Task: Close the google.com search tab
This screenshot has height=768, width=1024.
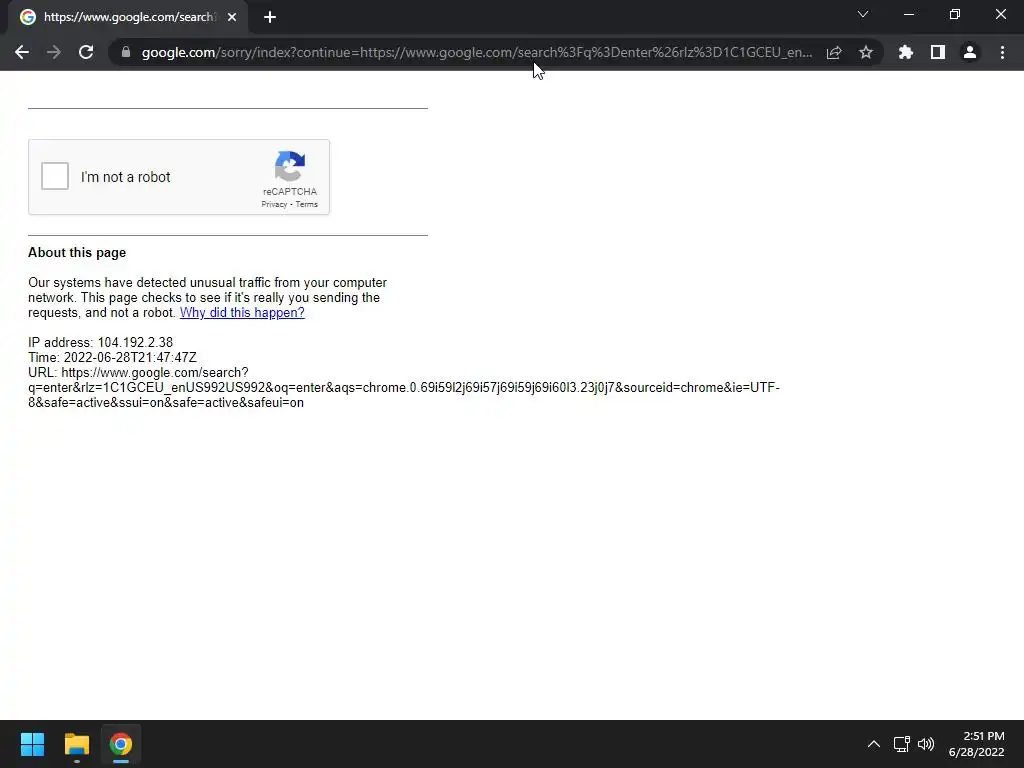Action: (232, 17)
